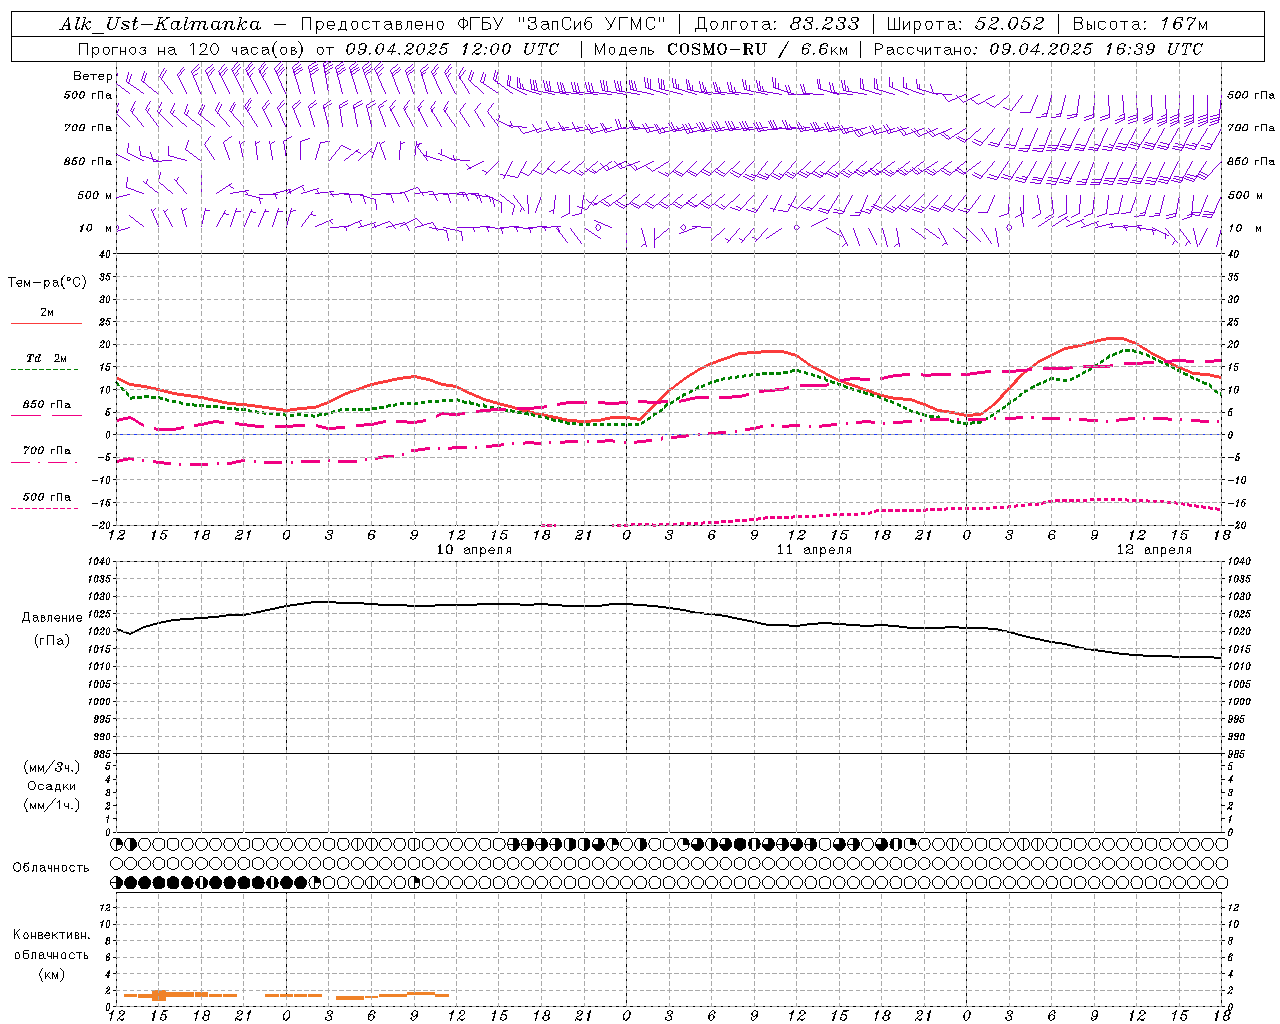
Task: Click the 12 апреля date label
Action: coord(1154,550)
